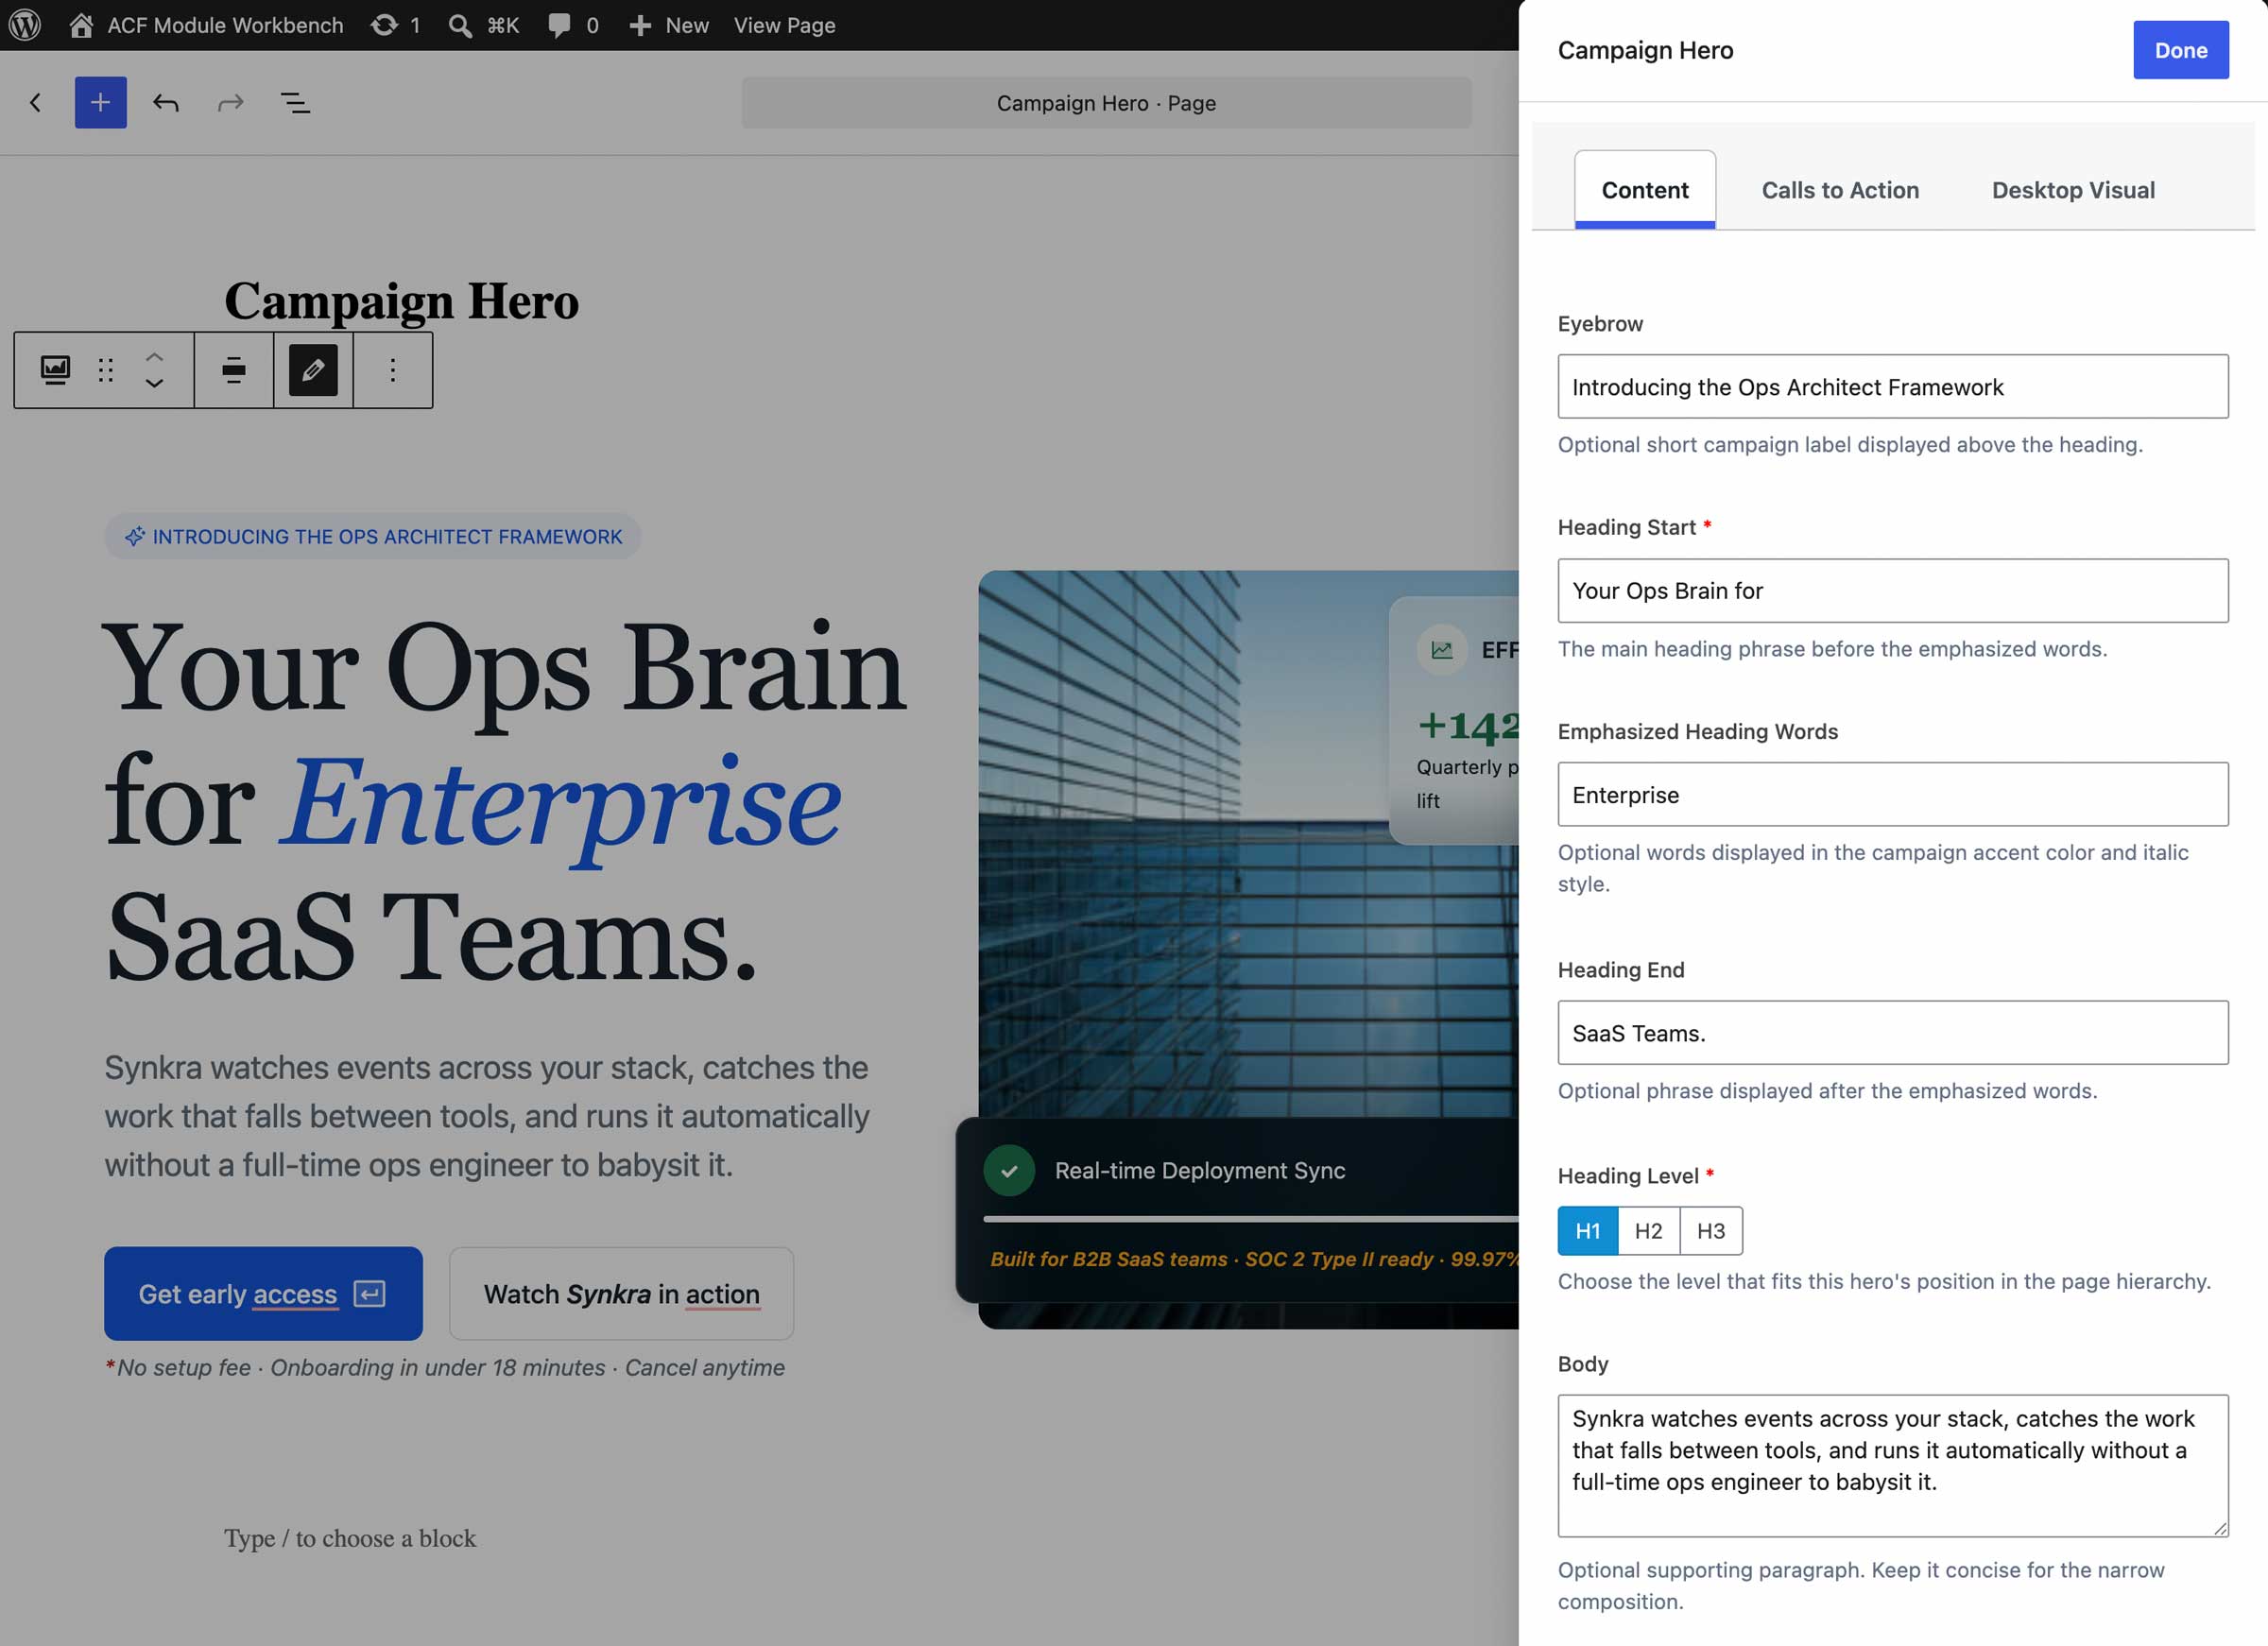
Task: Select H3 heading level
Action: click(x=1711, y=1231)
